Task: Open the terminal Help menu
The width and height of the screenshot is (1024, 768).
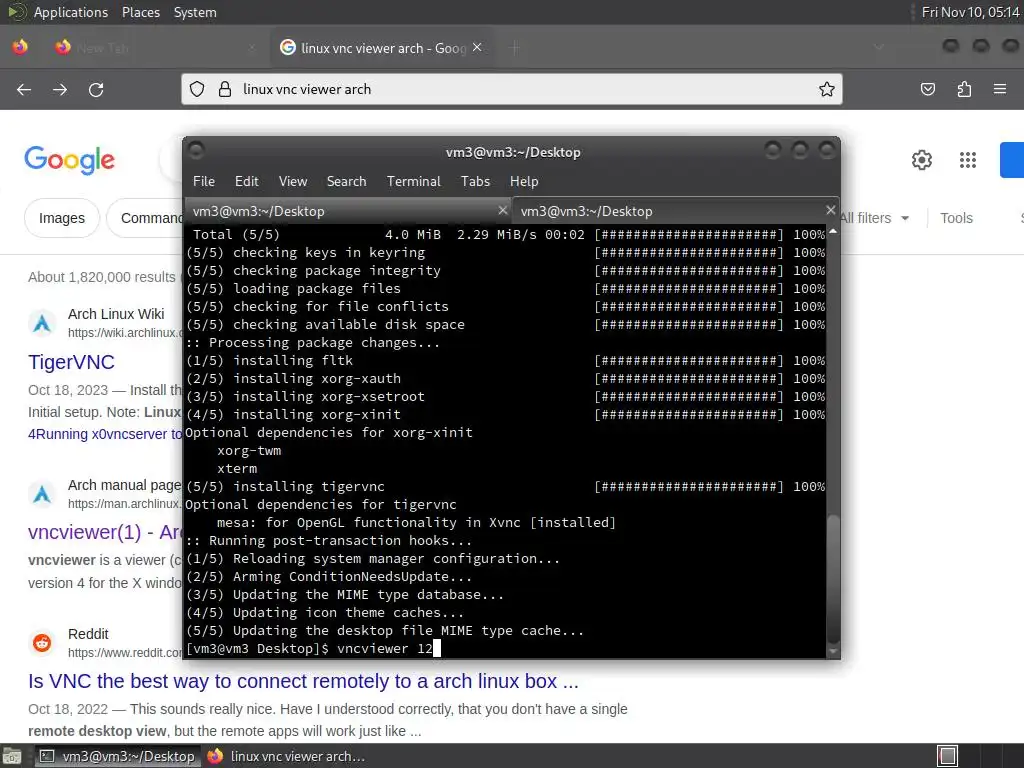Action: (x=524, y=182)
